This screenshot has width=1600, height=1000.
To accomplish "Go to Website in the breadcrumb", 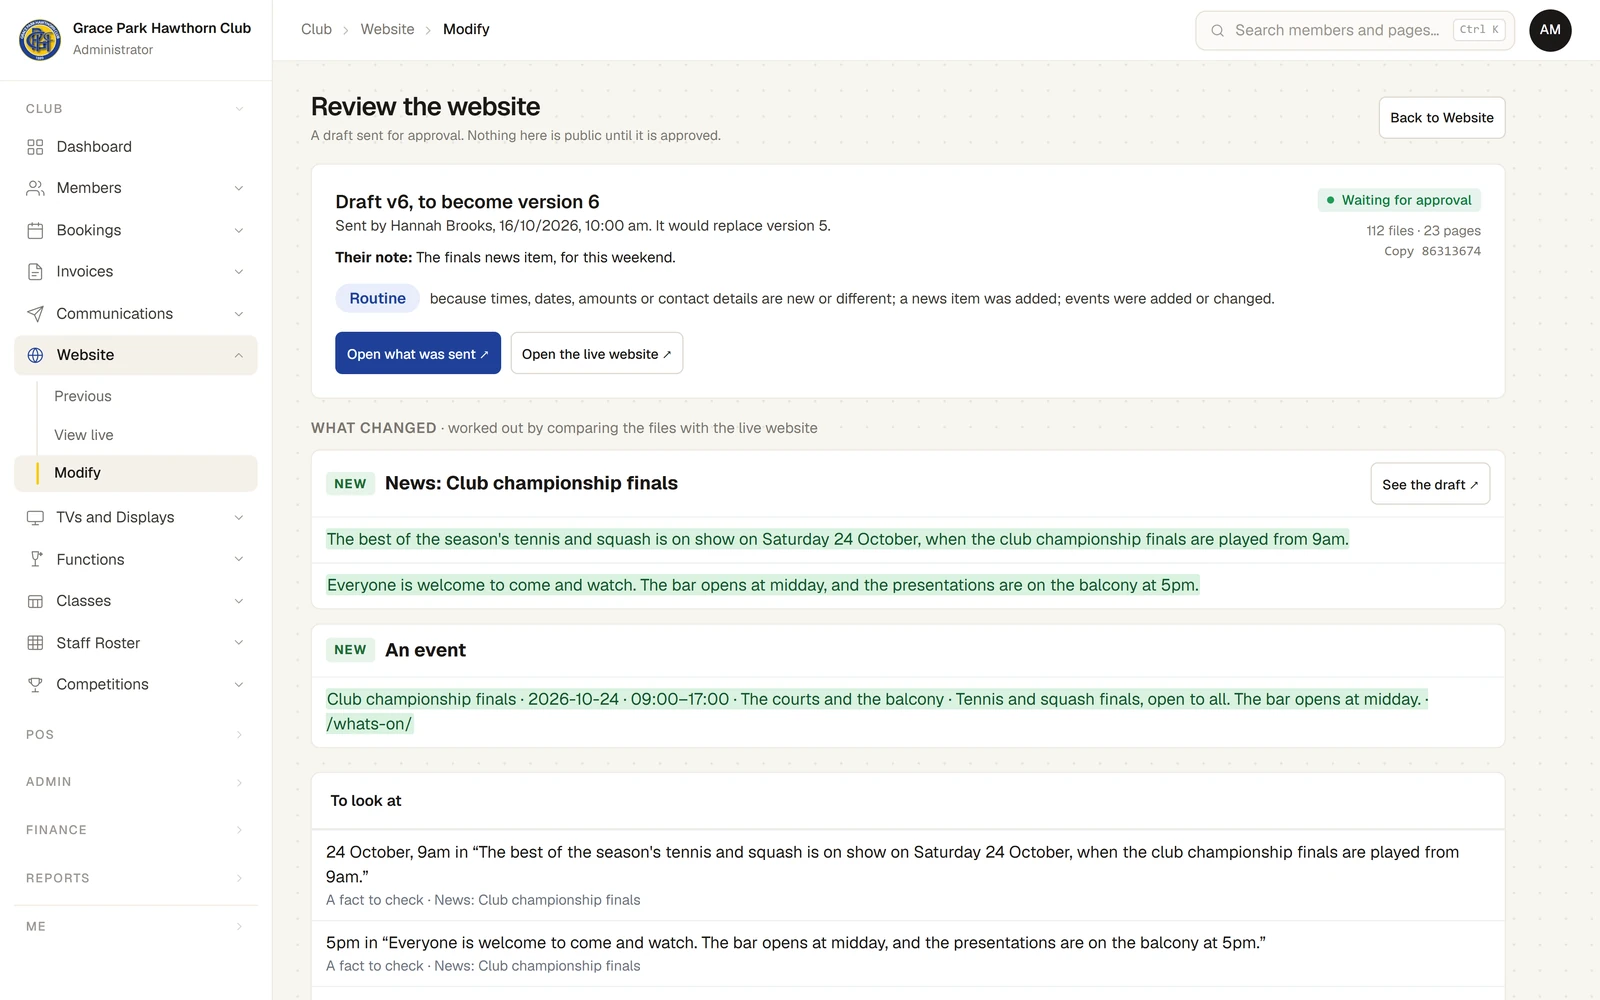I will click(387, 29).
